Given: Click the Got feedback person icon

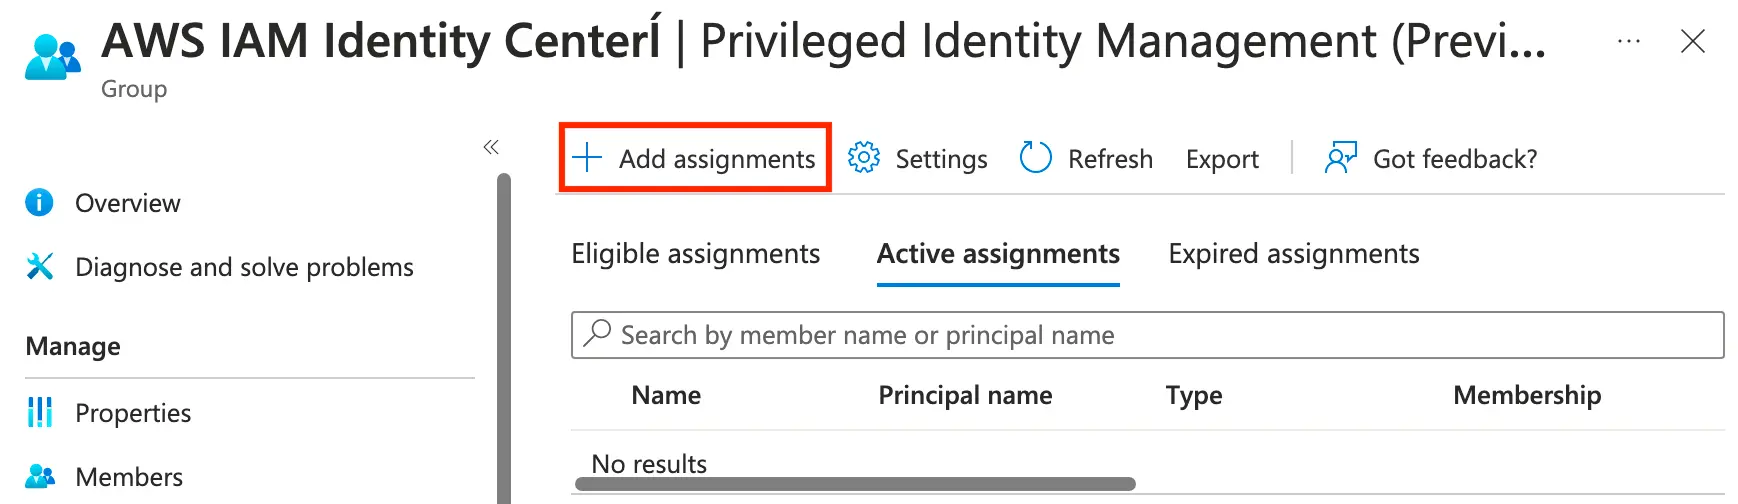Looking at the screenshot, I should pos(1340,158).
